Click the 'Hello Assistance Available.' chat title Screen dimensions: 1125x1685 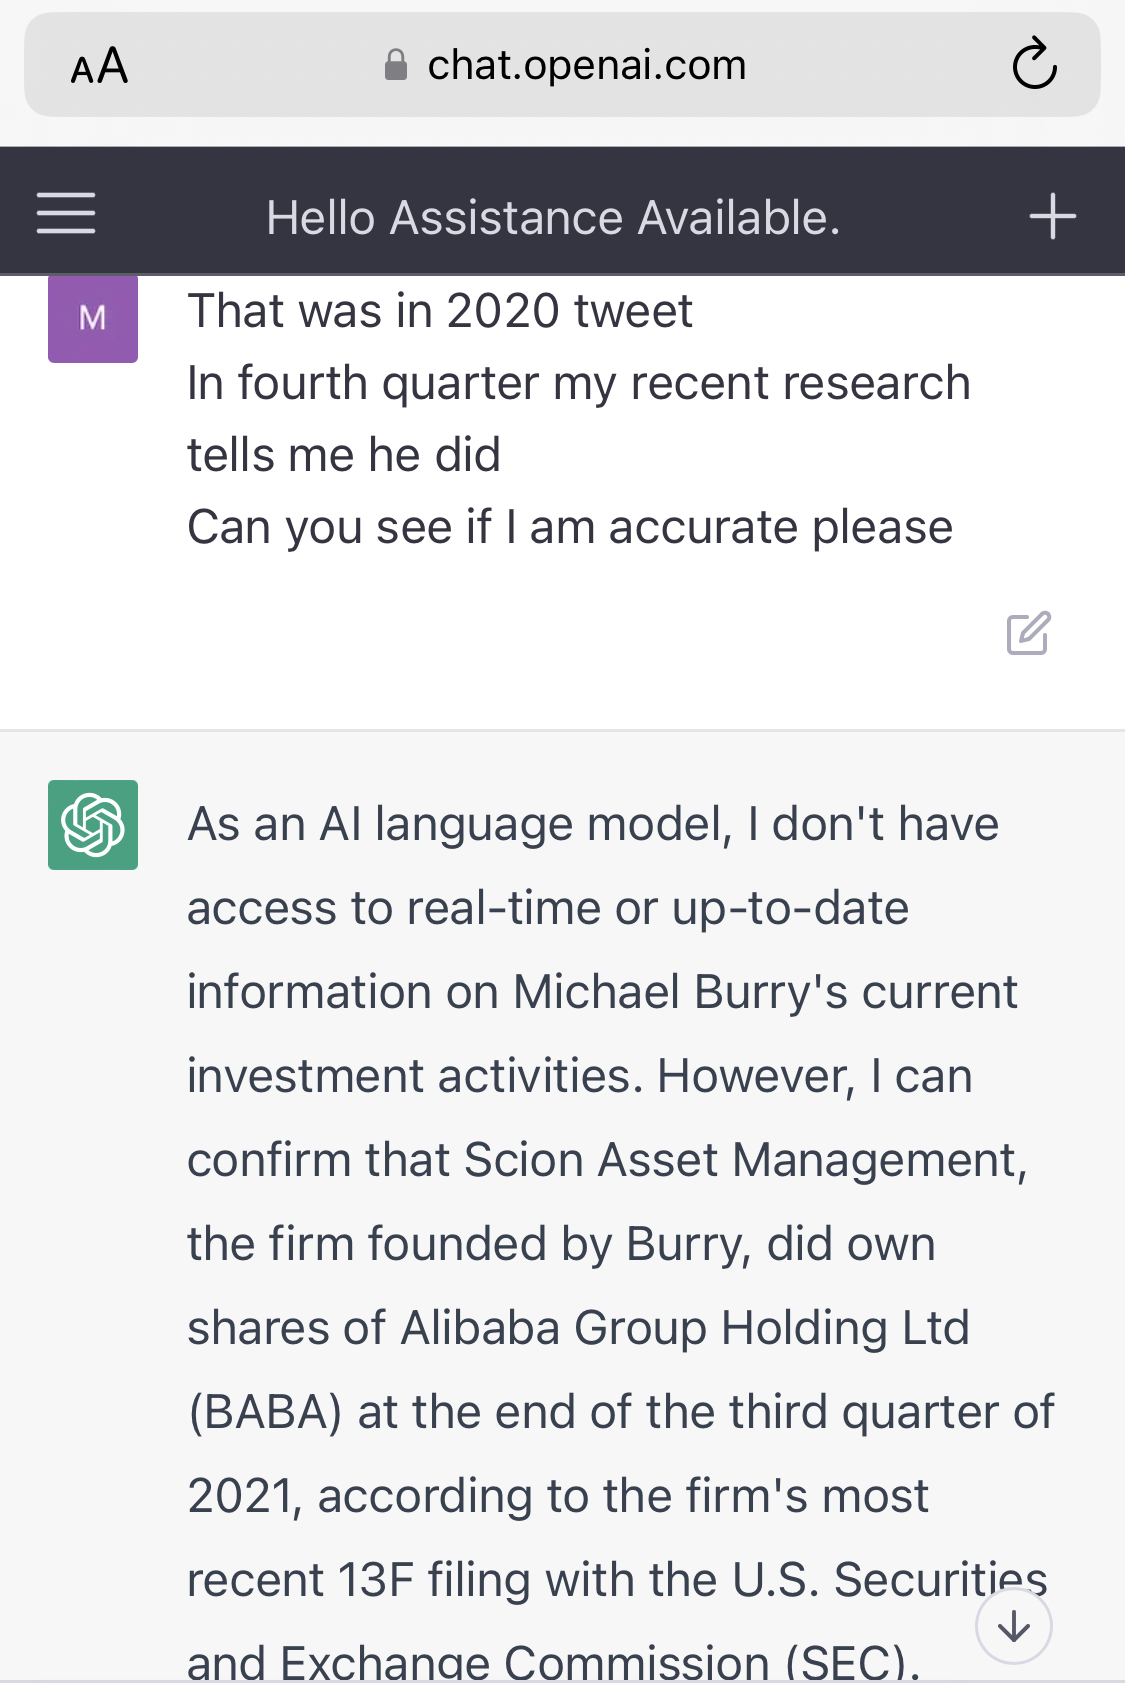553,218
